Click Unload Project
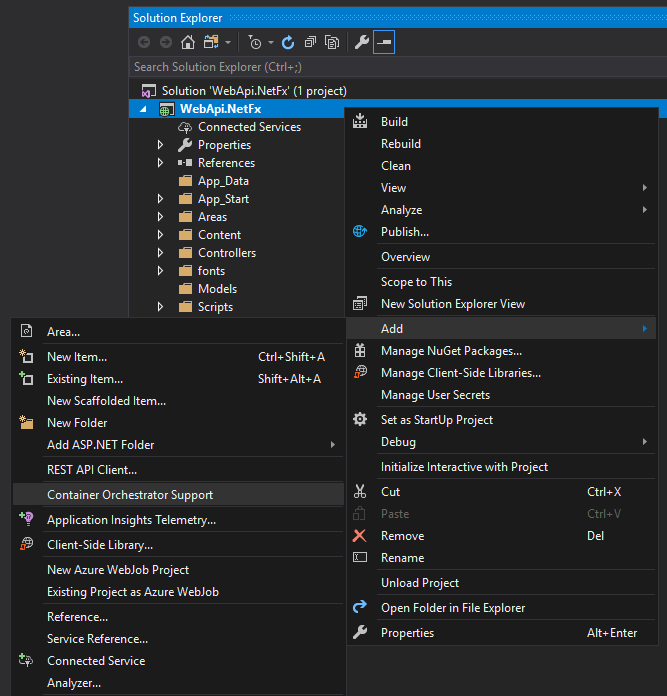667x696 pixels. coord(501,583)
